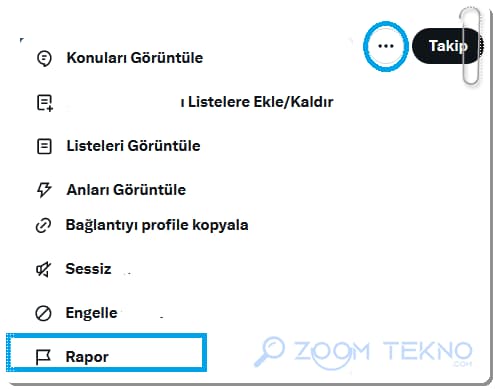Click the vertical scrollbar thumb
Viewport: 496px width, 389px height.
pos(471,46)
